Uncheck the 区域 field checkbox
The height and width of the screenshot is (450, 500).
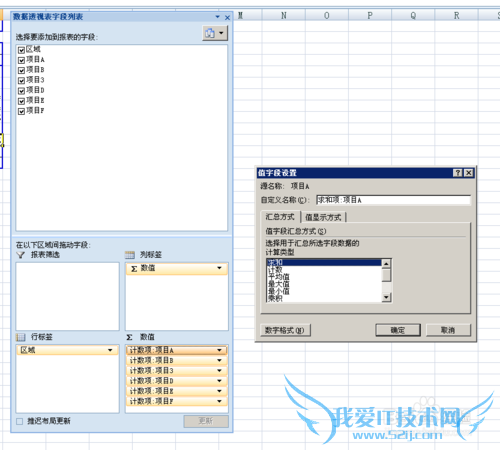21,50
